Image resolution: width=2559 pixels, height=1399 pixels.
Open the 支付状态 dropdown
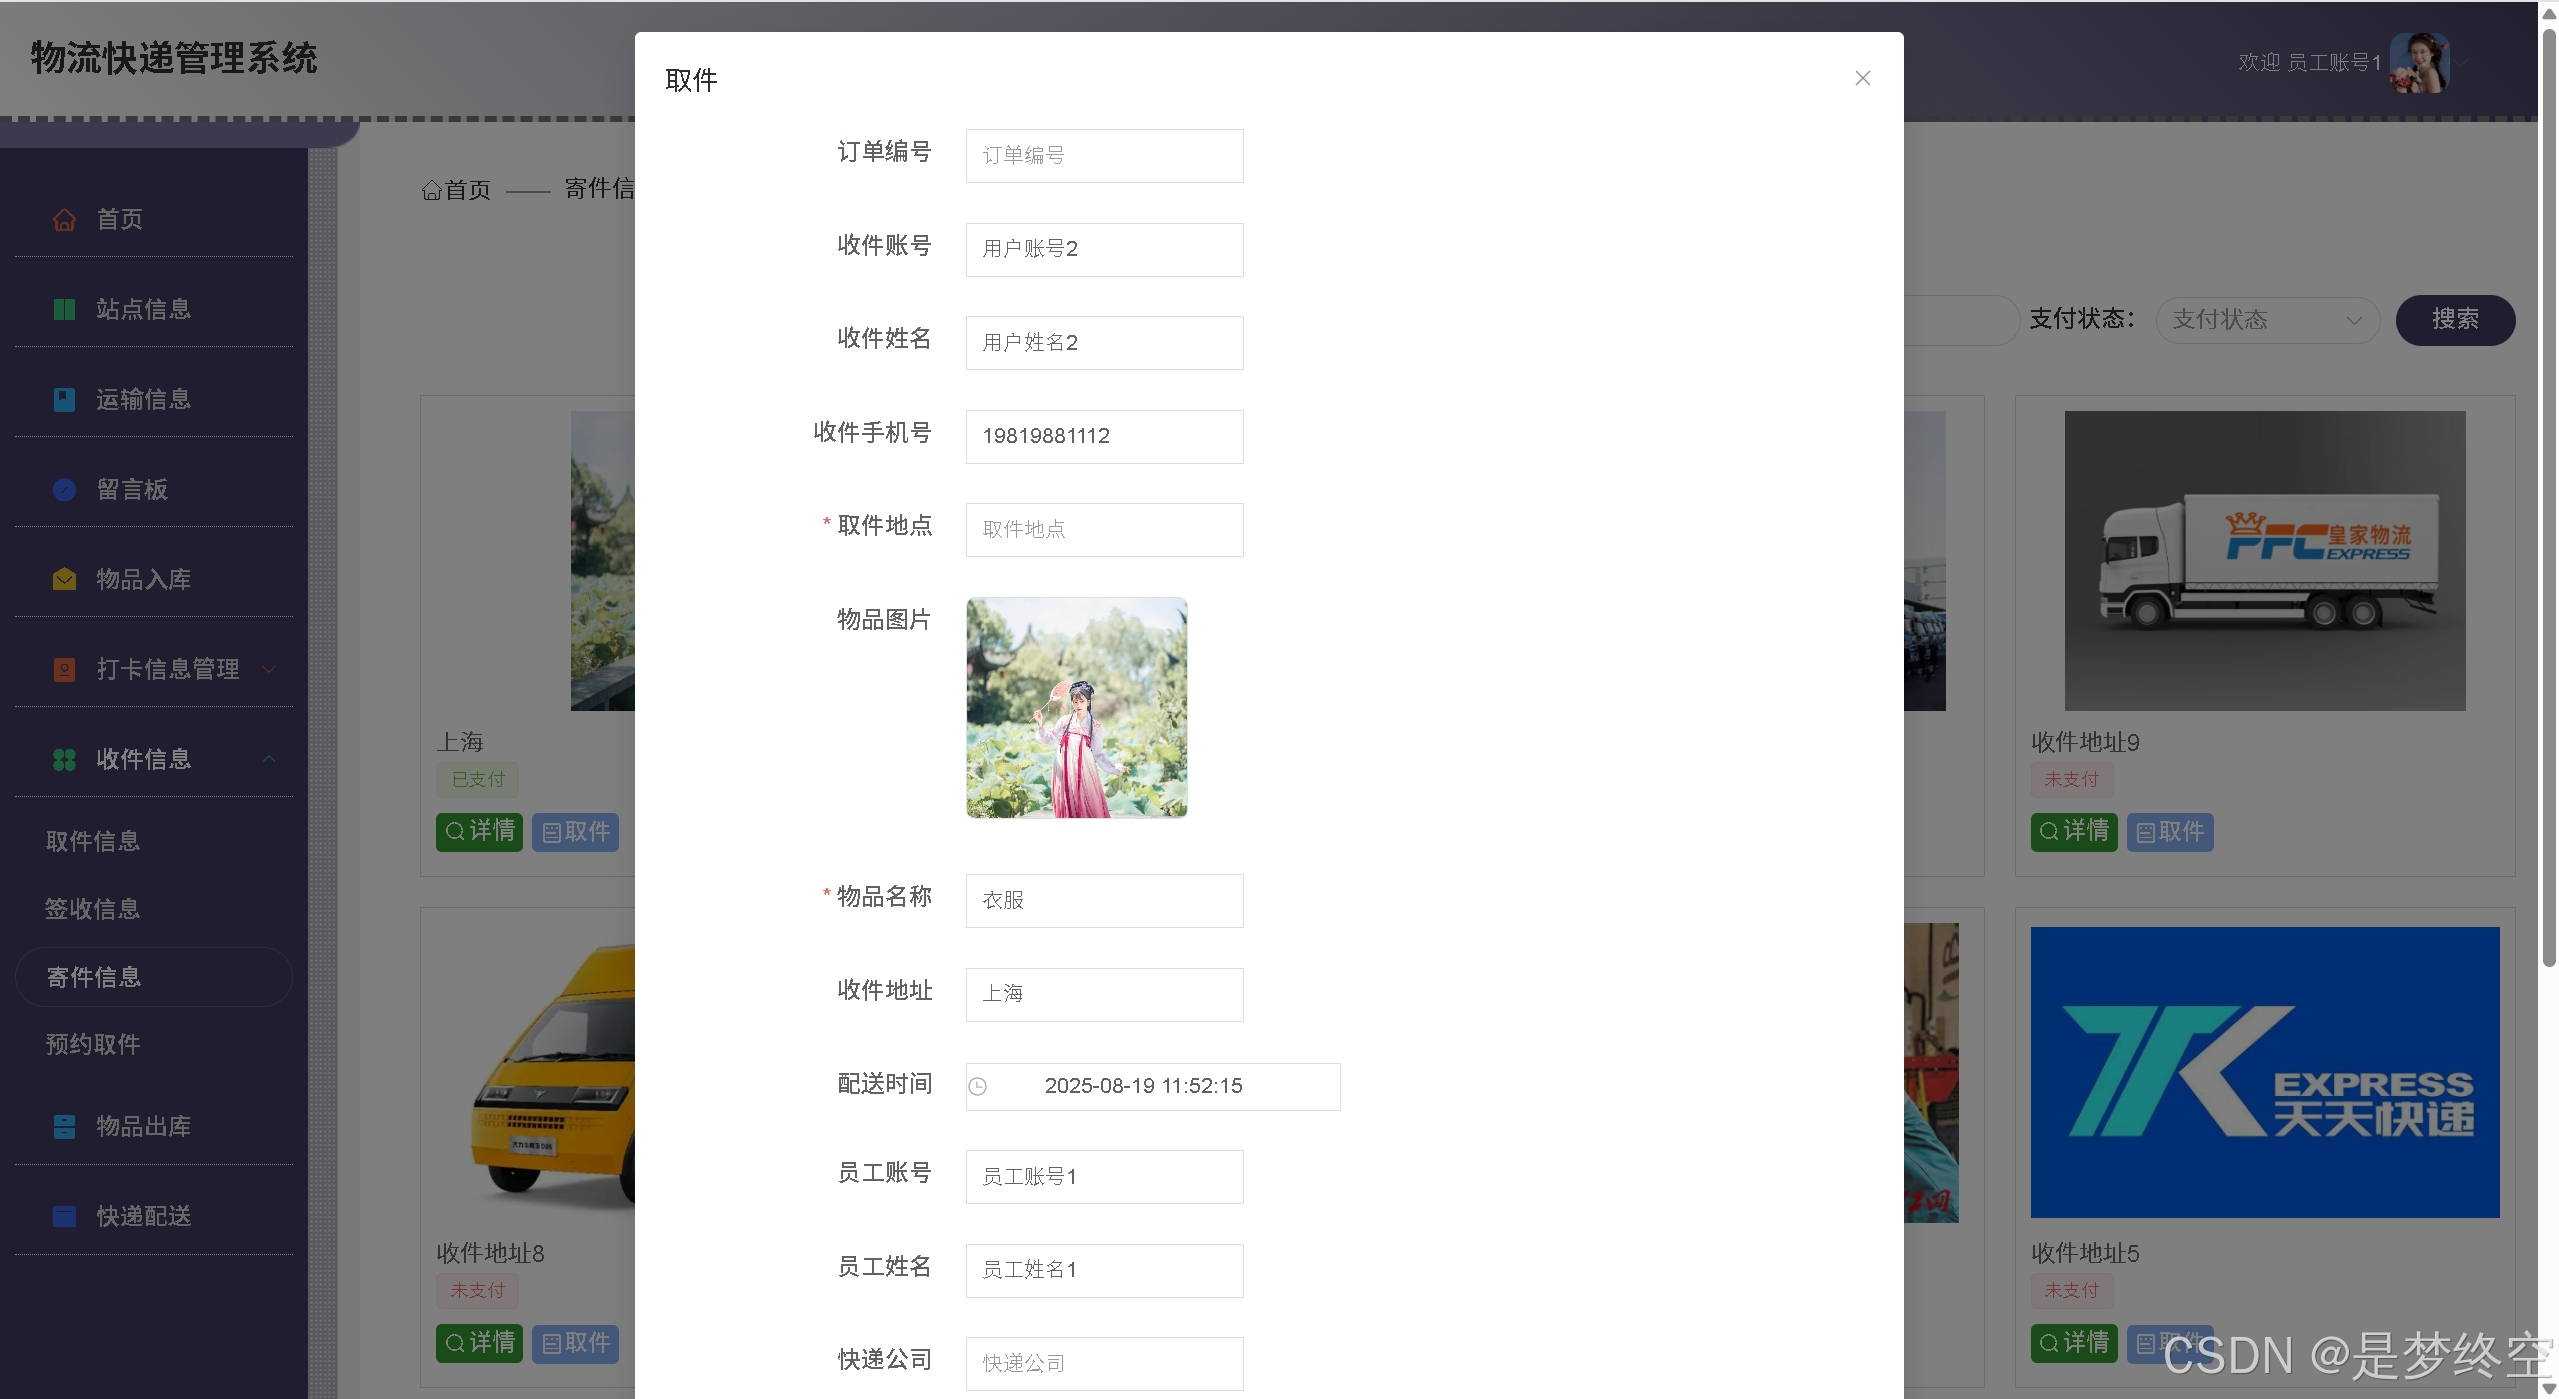[2267, 320]
